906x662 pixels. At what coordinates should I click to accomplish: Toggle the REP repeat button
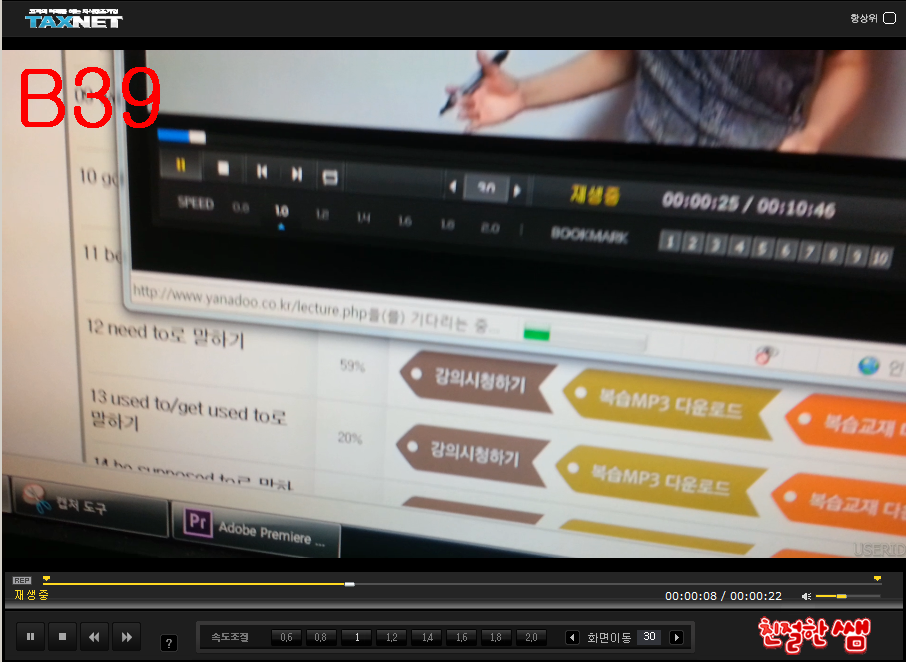(x=22, y=580)
